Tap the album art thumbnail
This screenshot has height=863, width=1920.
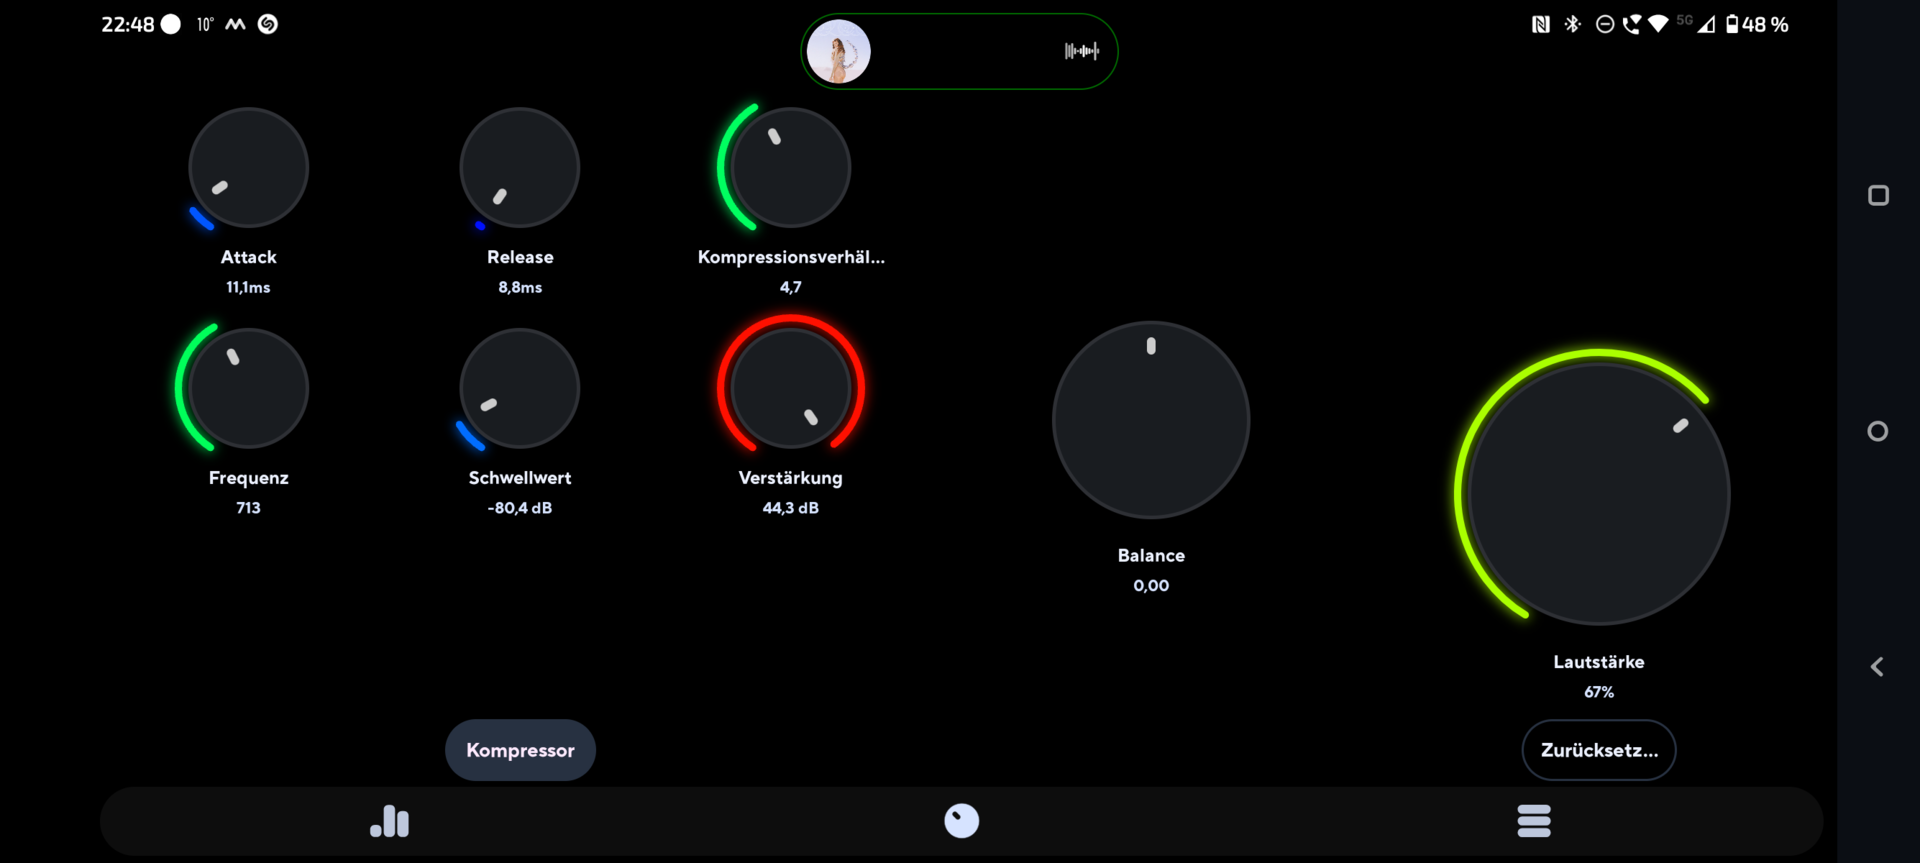[x=838, y=51]
